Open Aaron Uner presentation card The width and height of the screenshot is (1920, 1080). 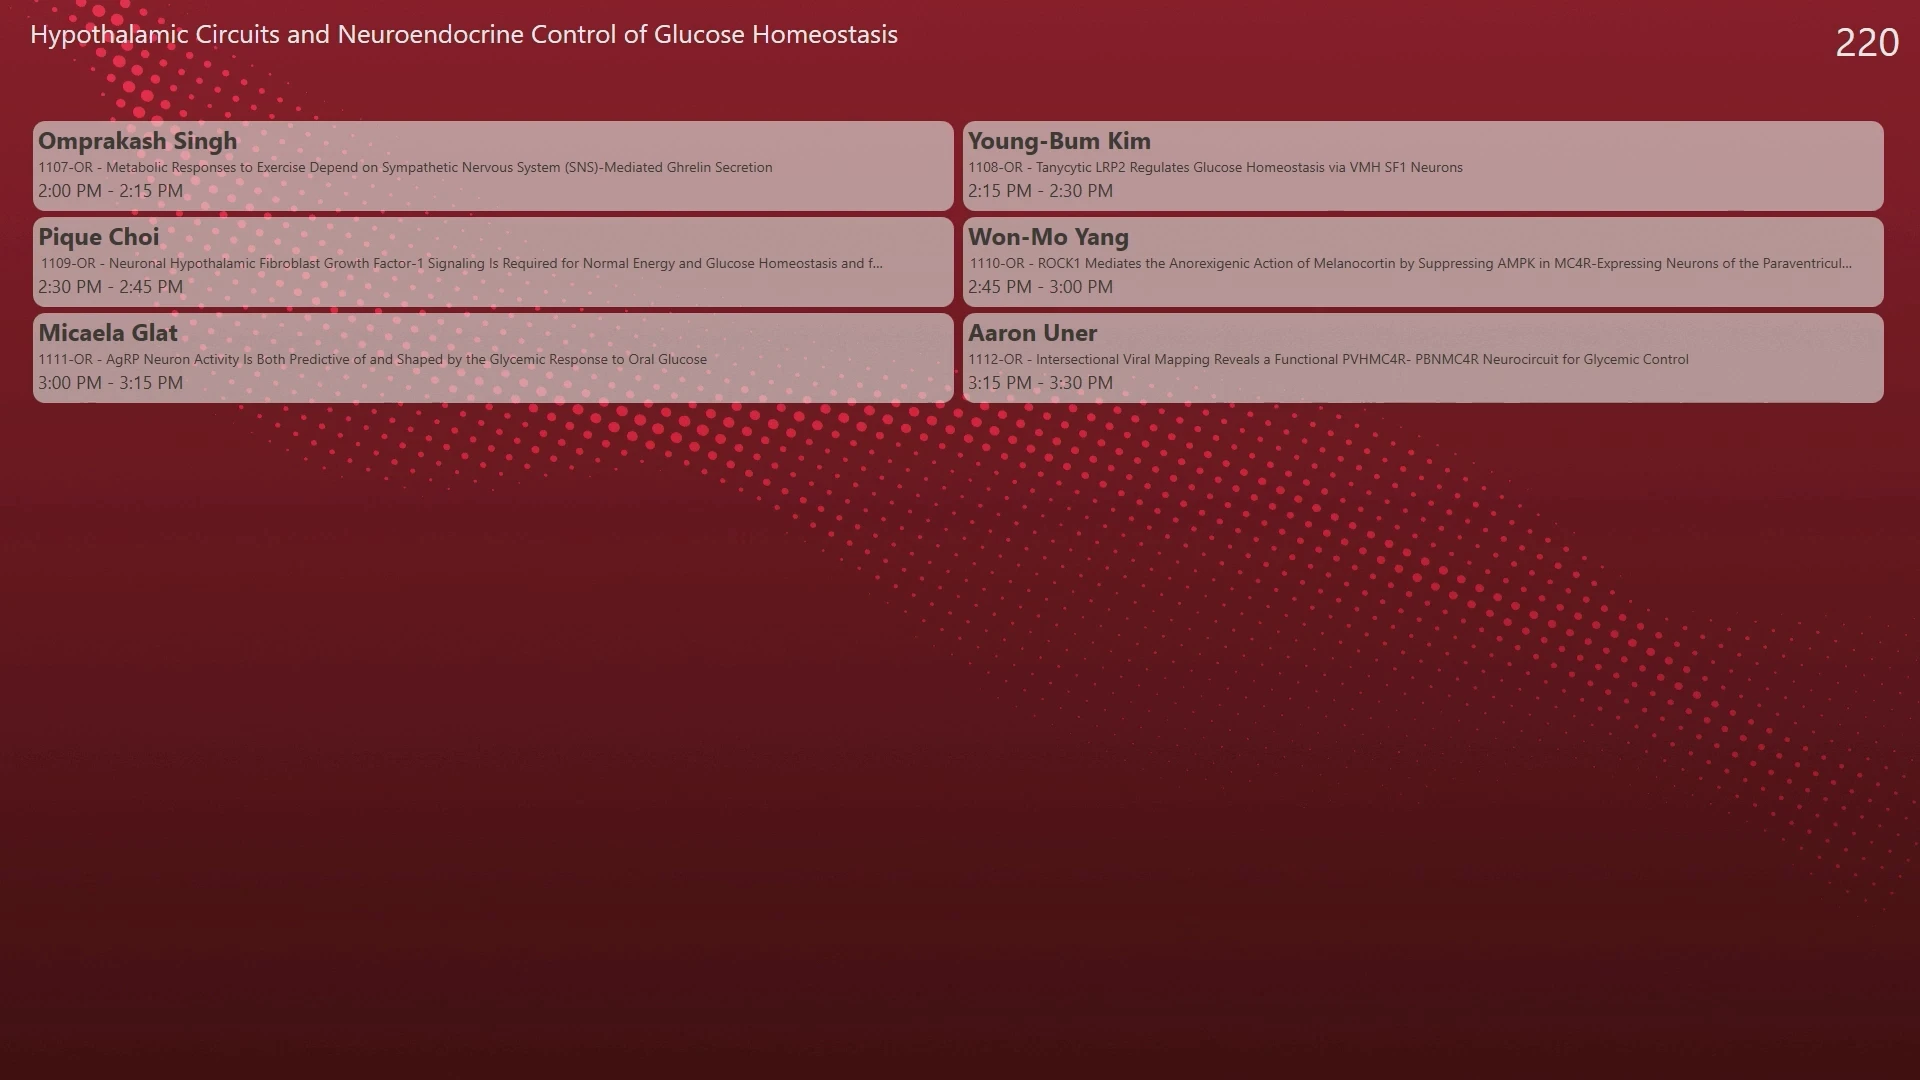pos(1423,358)
